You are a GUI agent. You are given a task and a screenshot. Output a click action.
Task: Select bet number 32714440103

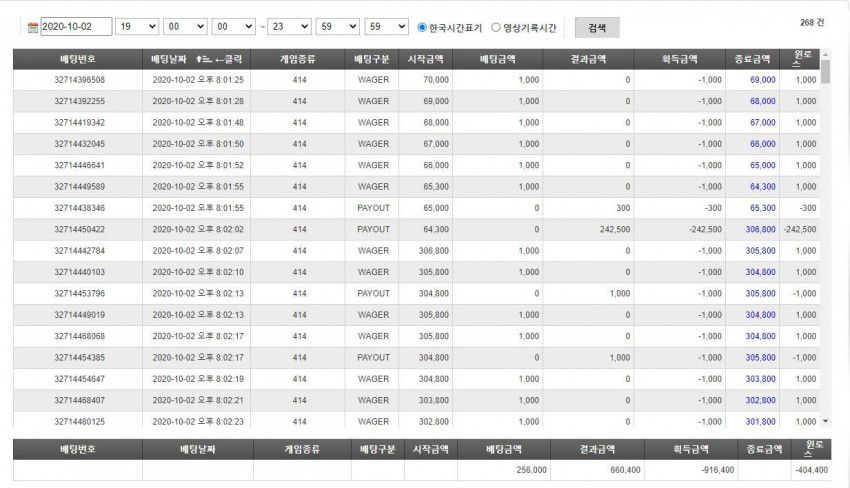click(80, 272)
